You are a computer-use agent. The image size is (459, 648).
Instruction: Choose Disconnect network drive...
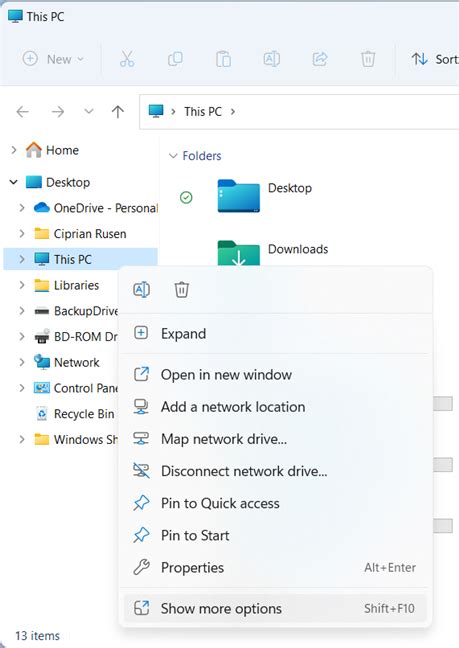(x=275, y=471)
